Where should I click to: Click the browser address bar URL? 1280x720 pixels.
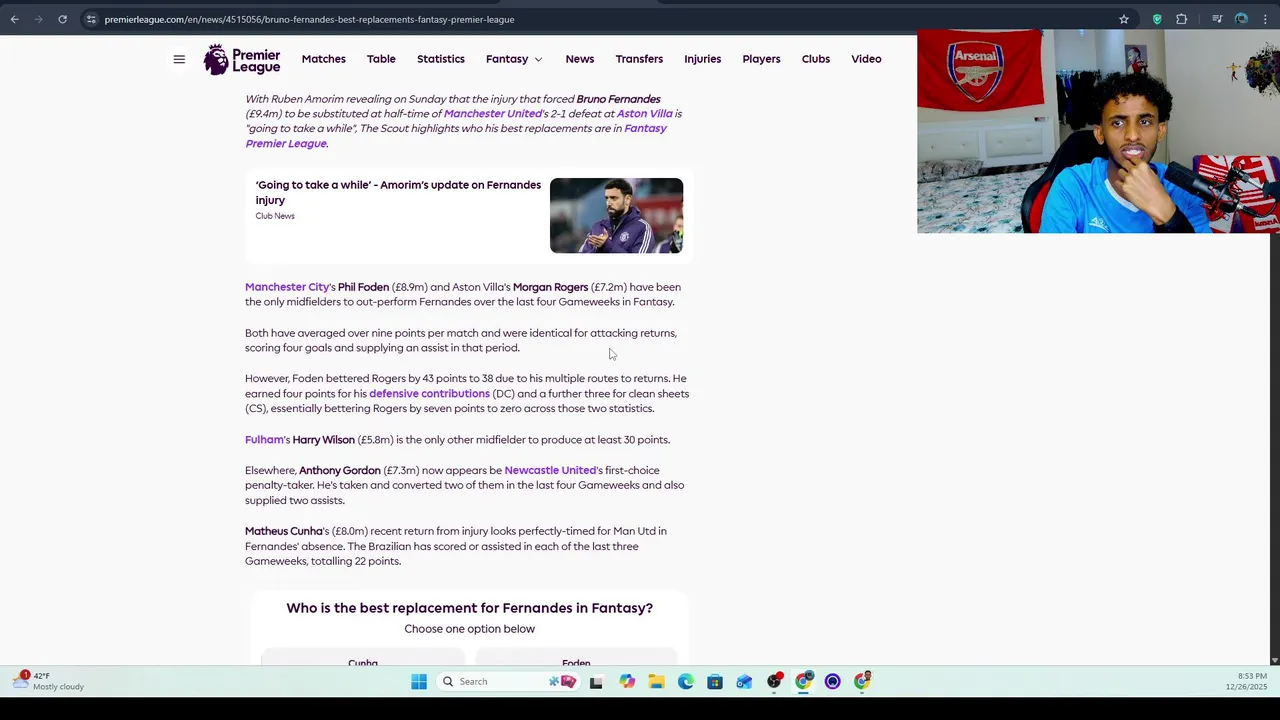(309, 19)
